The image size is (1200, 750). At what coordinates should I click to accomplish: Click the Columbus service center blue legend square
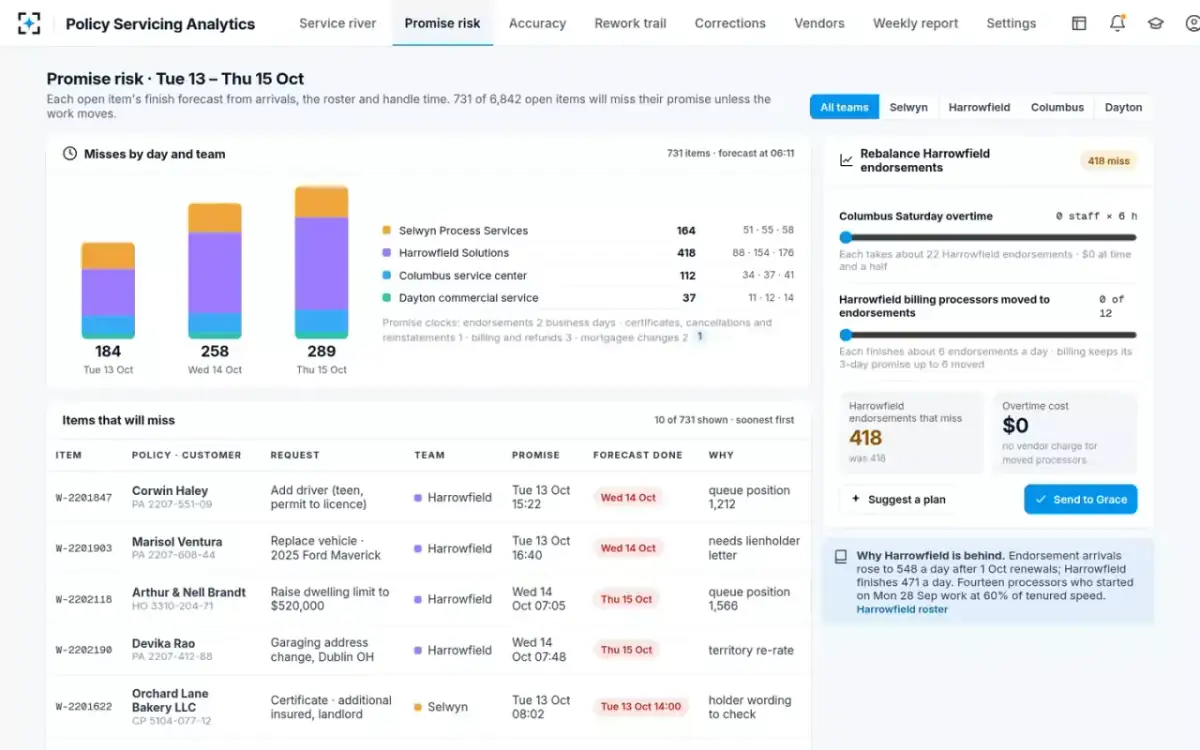pos(387,275)
